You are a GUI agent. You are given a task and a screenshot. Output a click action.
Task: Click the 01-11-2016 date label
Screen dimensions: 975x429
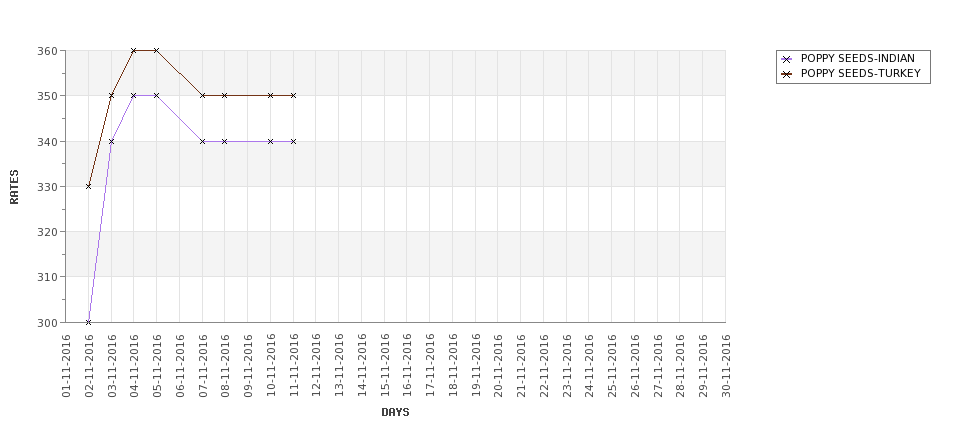click(x=66, y=365)
